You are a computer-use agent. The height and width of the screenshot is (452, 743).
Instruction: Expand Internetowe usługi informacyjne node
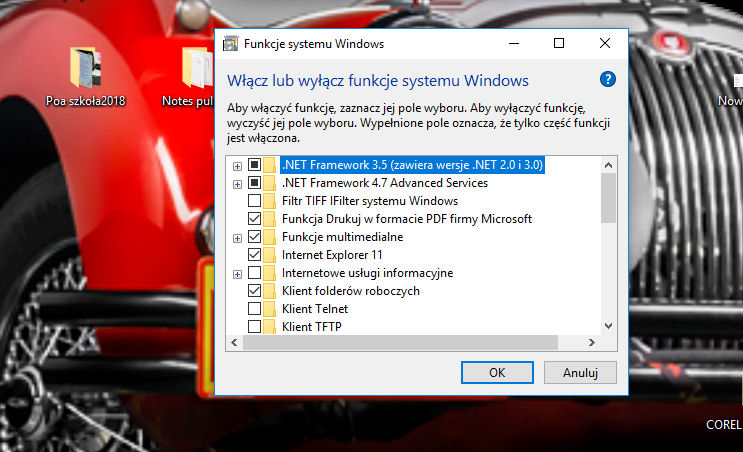[x=237, y=273]
